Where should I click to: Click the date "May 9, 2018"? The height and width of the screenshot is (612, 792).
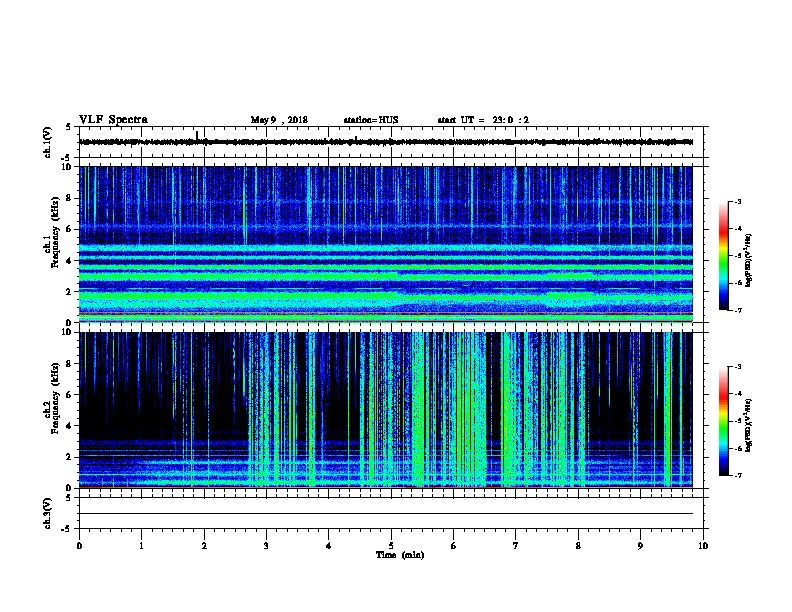click(279, 120)
